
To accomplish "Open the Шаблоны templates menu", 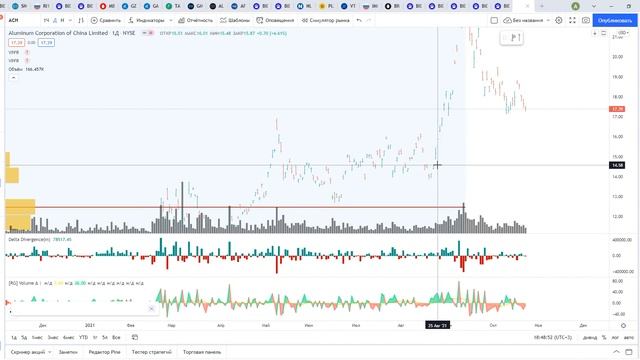I will (235, 20).
